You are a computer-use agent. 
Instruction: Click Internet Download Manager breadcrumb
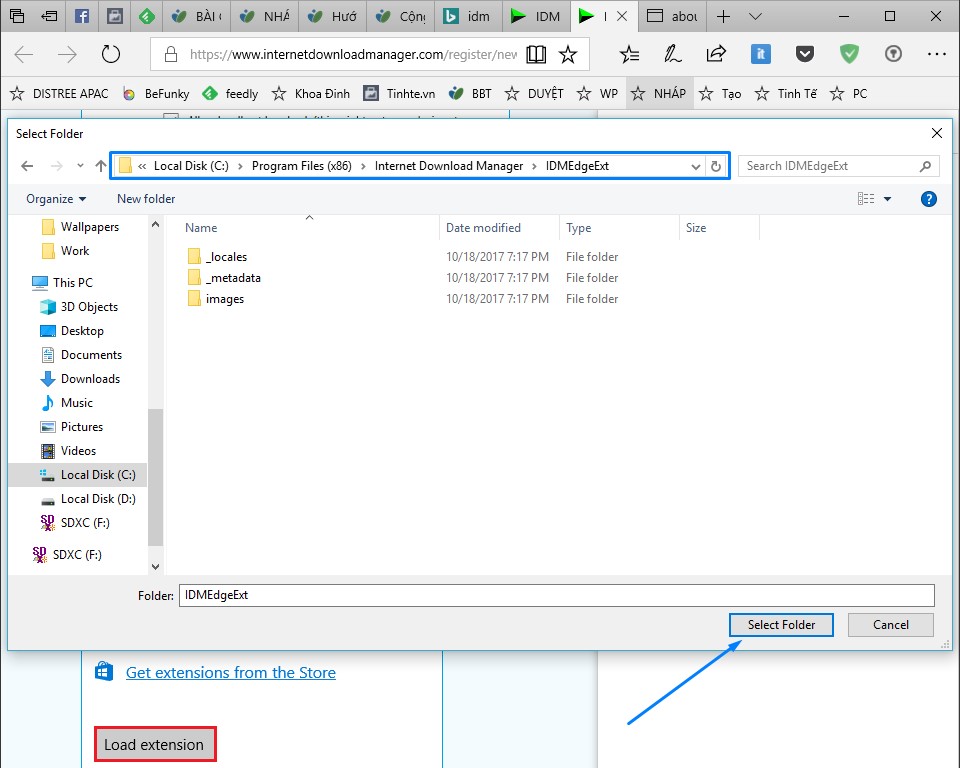449,166
